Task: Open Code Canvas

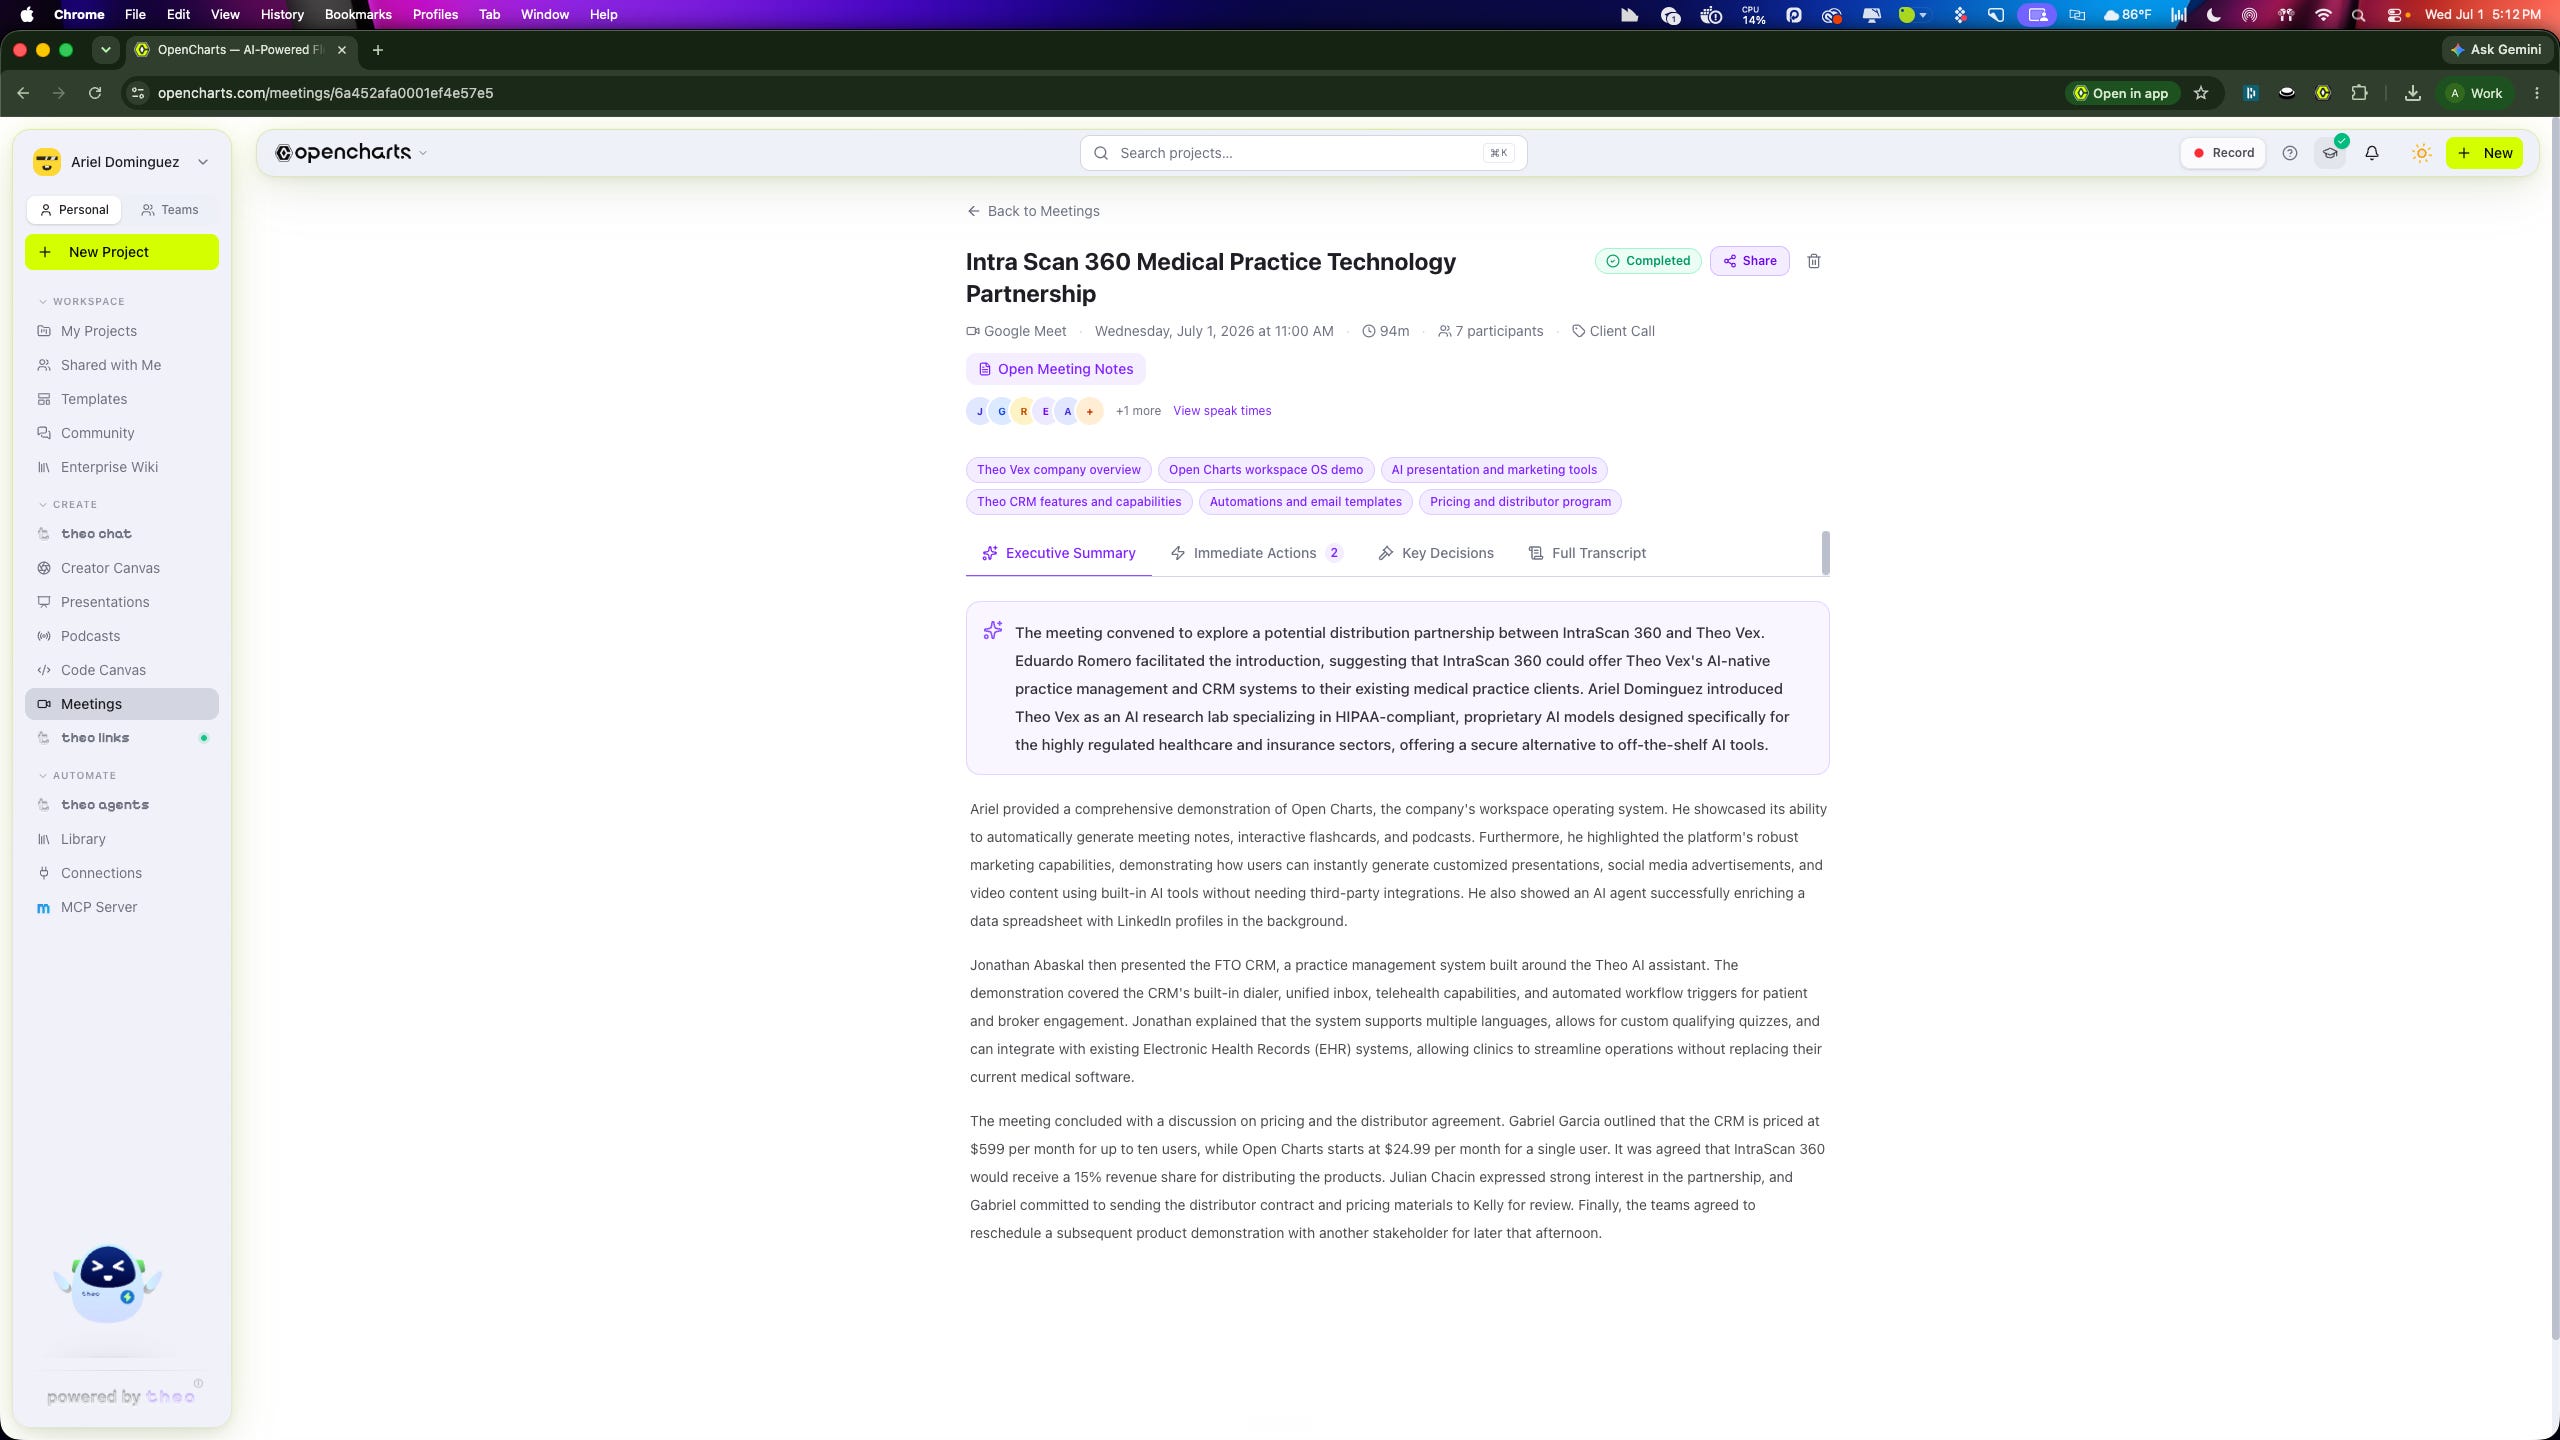Action: [122, 670]
